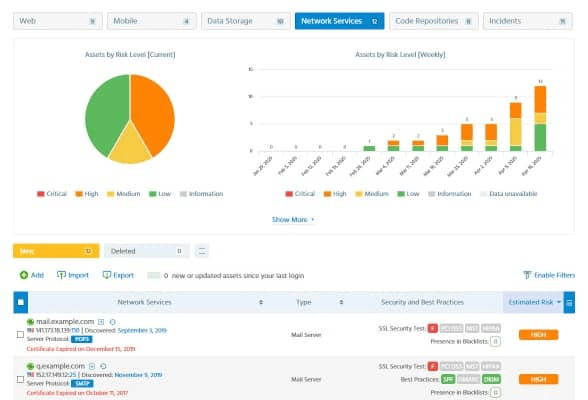Screen dimensions: 588x400
Task: Open the q.example.com asset link
Action: [x=60, y=366]
